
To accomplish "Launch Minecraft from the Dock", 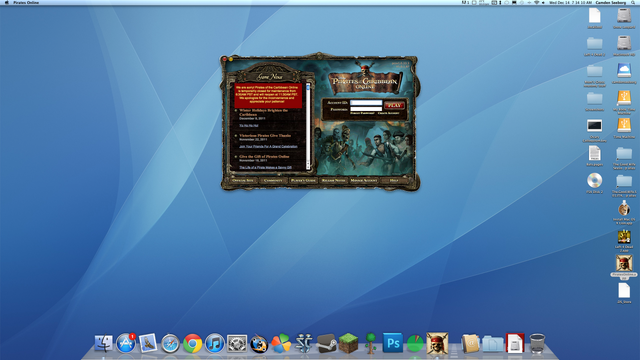I will point(348,343).
